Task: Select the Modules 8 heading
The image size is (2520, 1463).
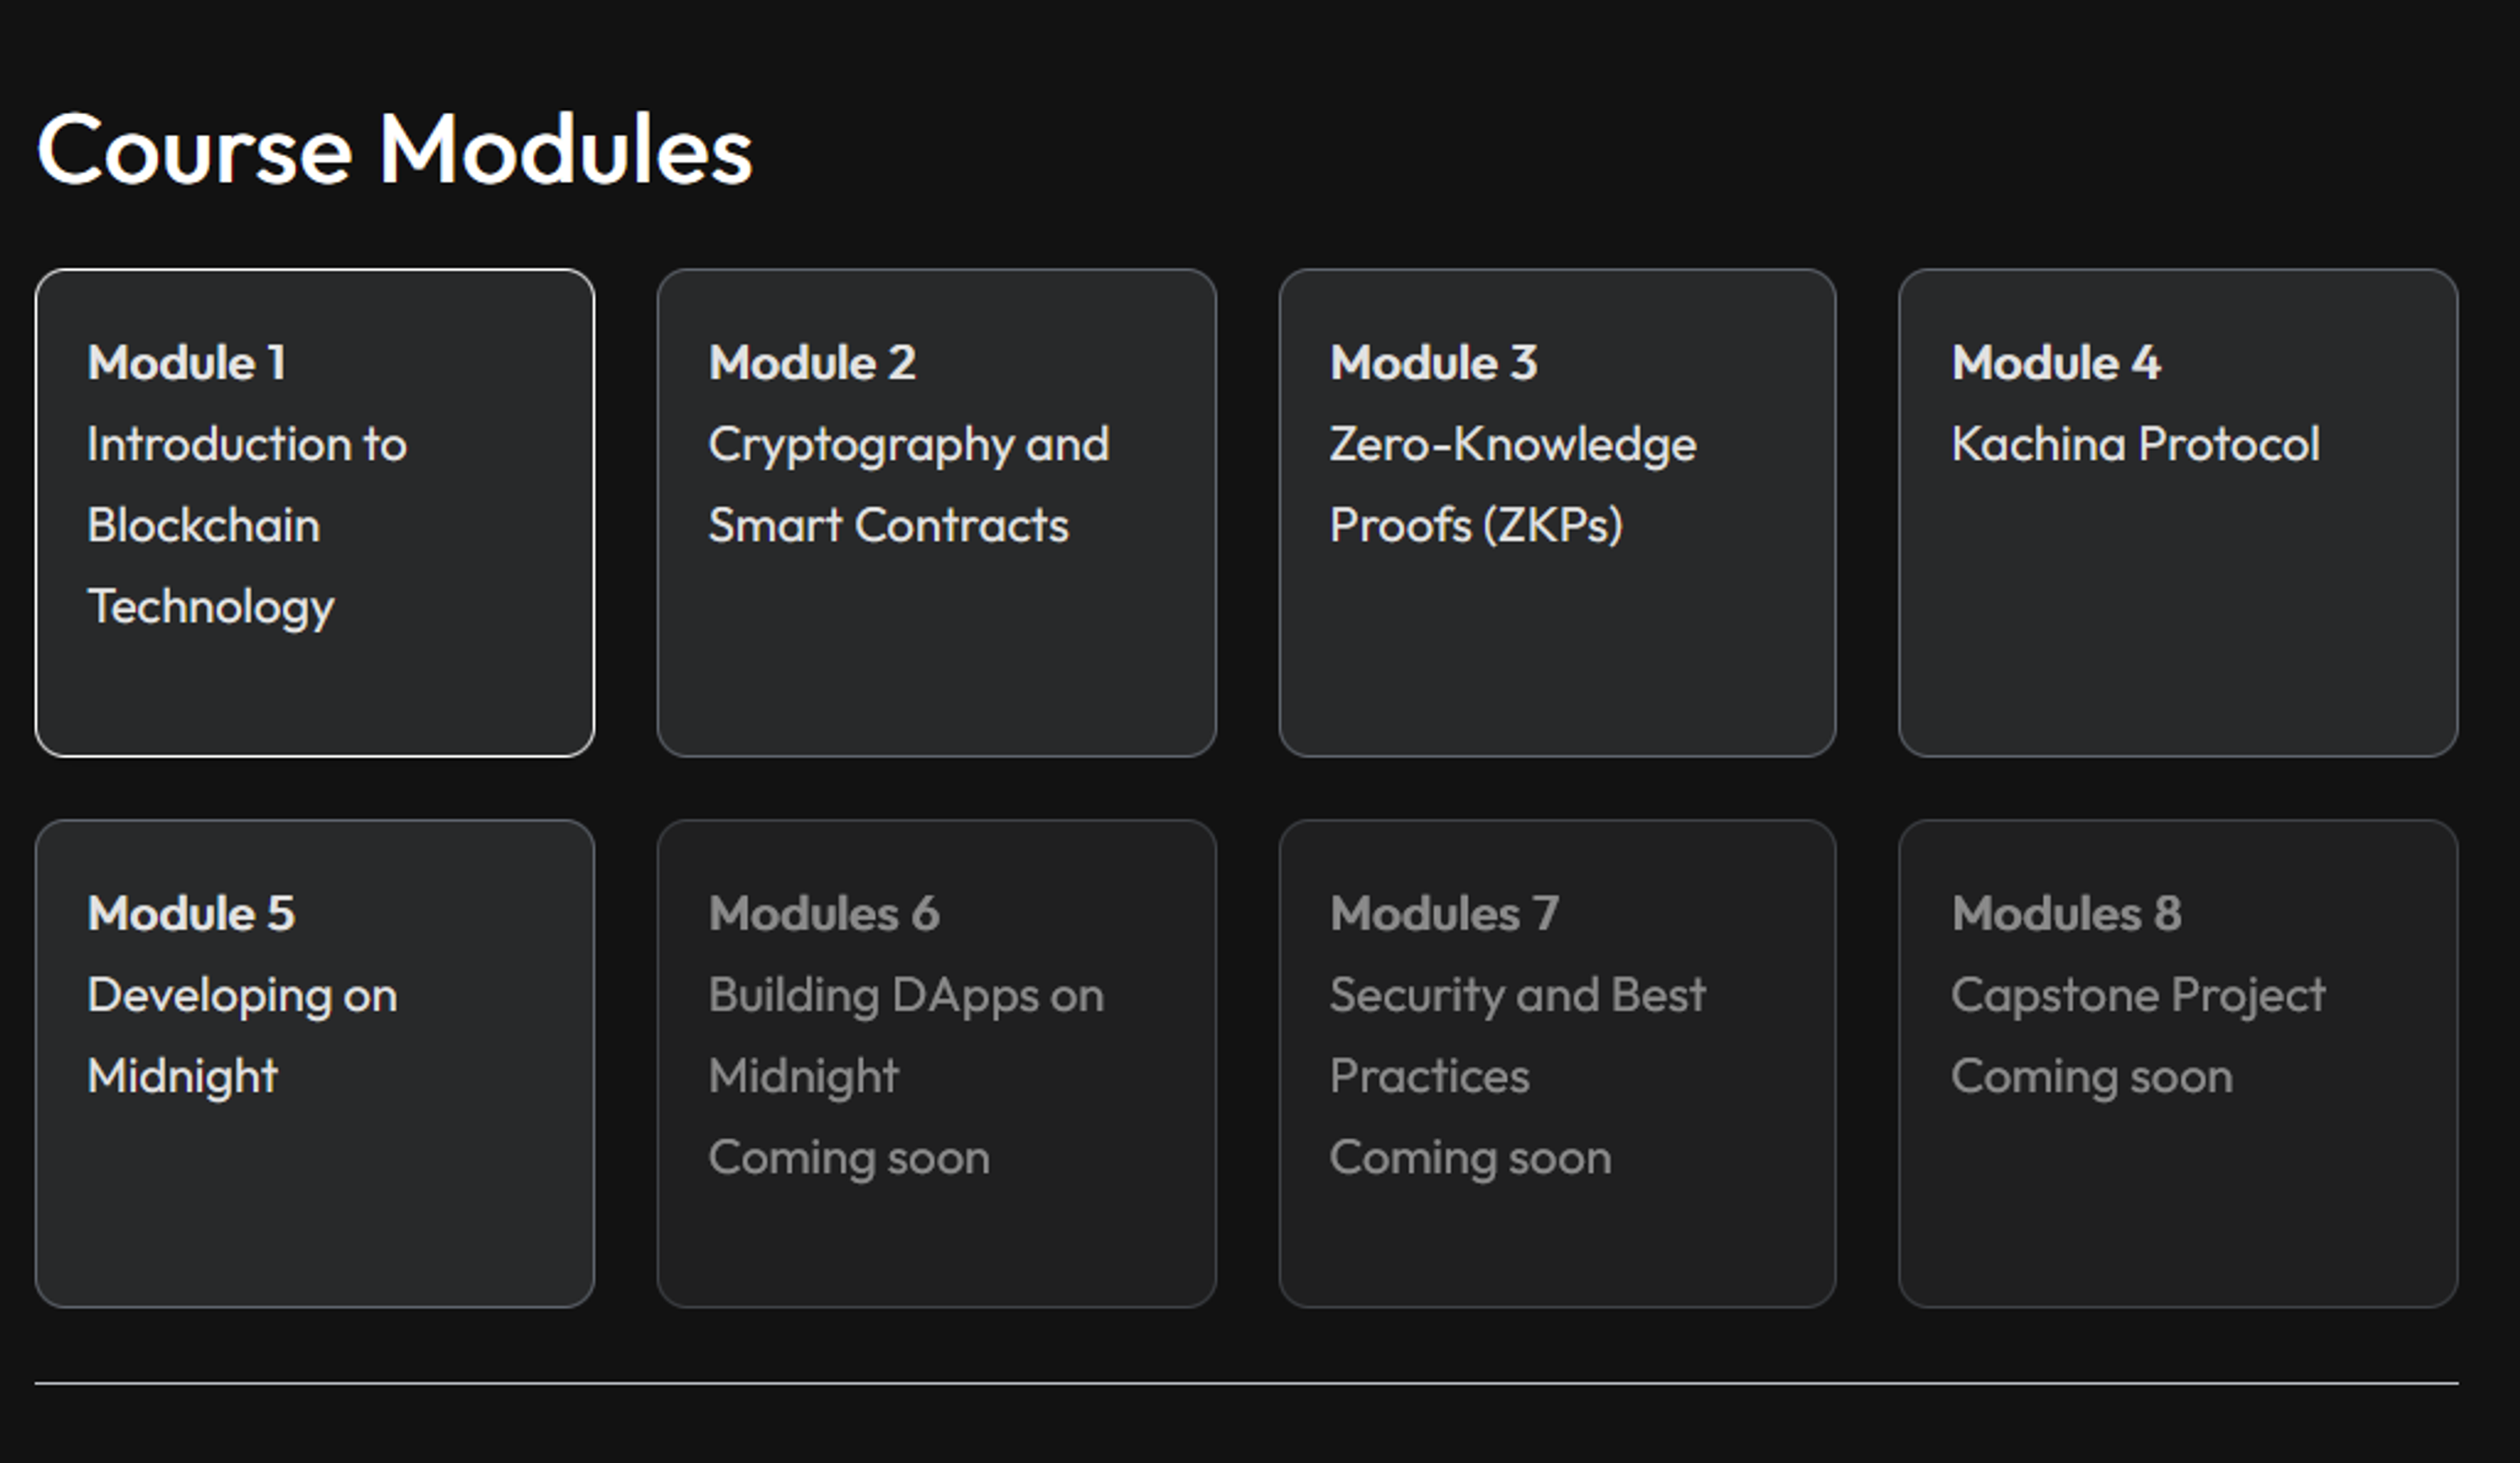Action: pyautogui.click(x=2066, y=913)
